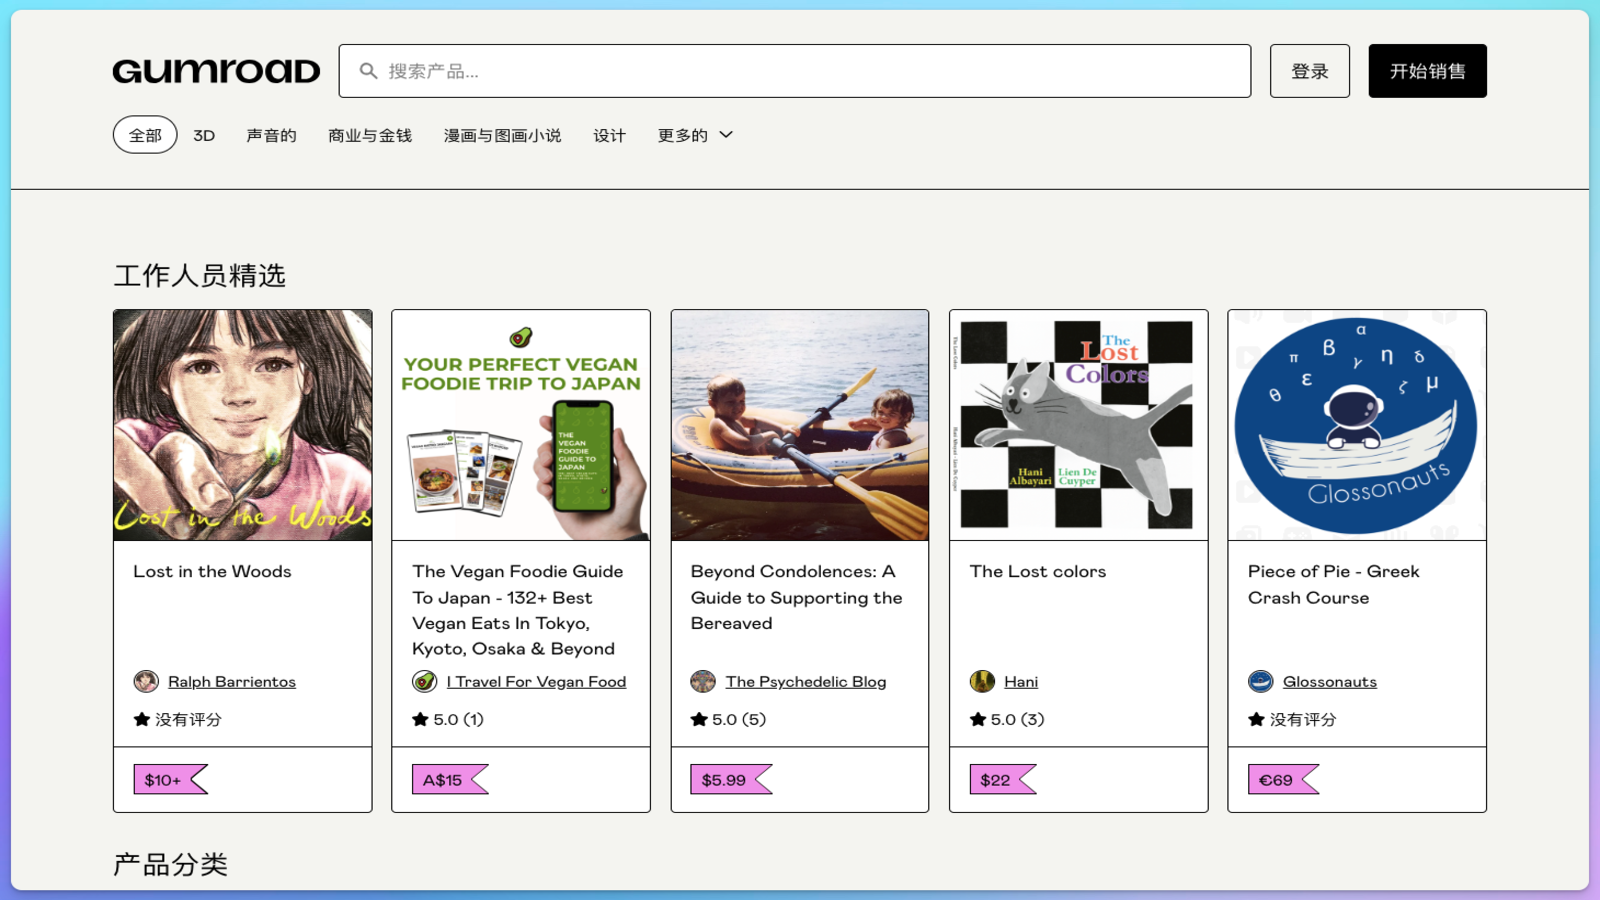1600x900 pixels.
Task: Open Vegan Foodie Trip to Japan cover image
Action: click(521, 425)
